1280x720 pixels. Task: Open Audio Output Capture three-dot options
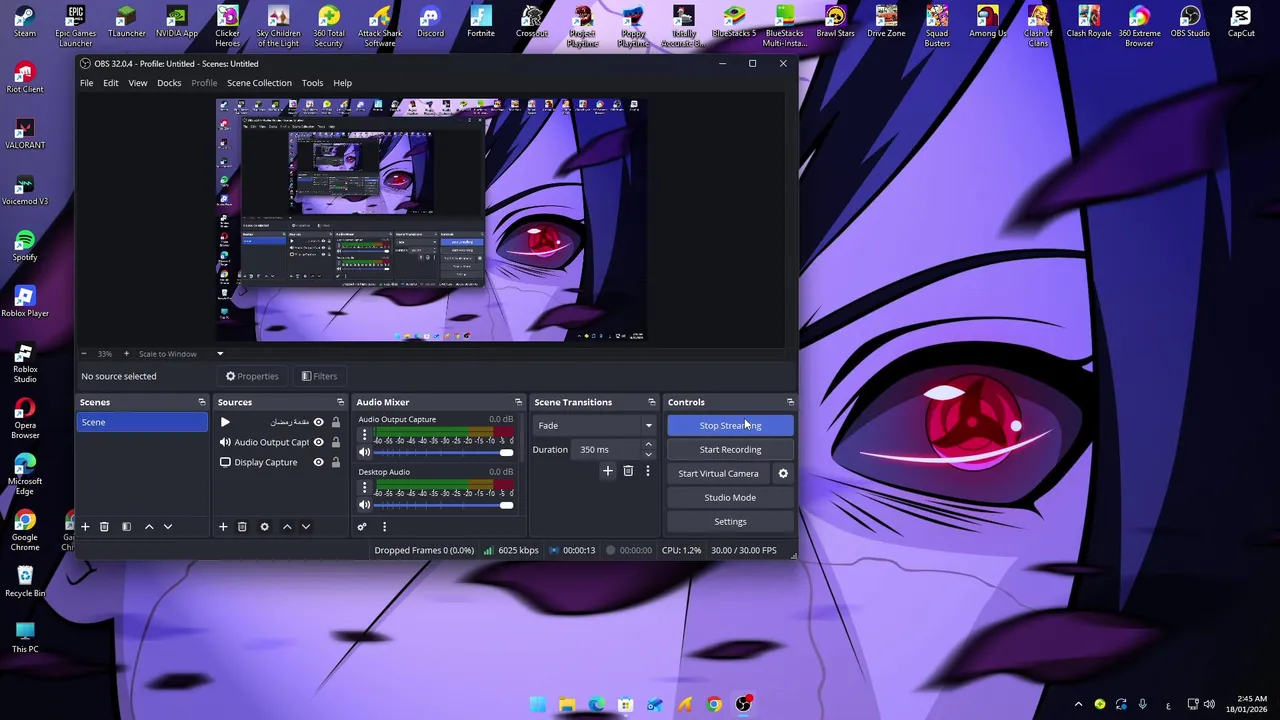364,436
